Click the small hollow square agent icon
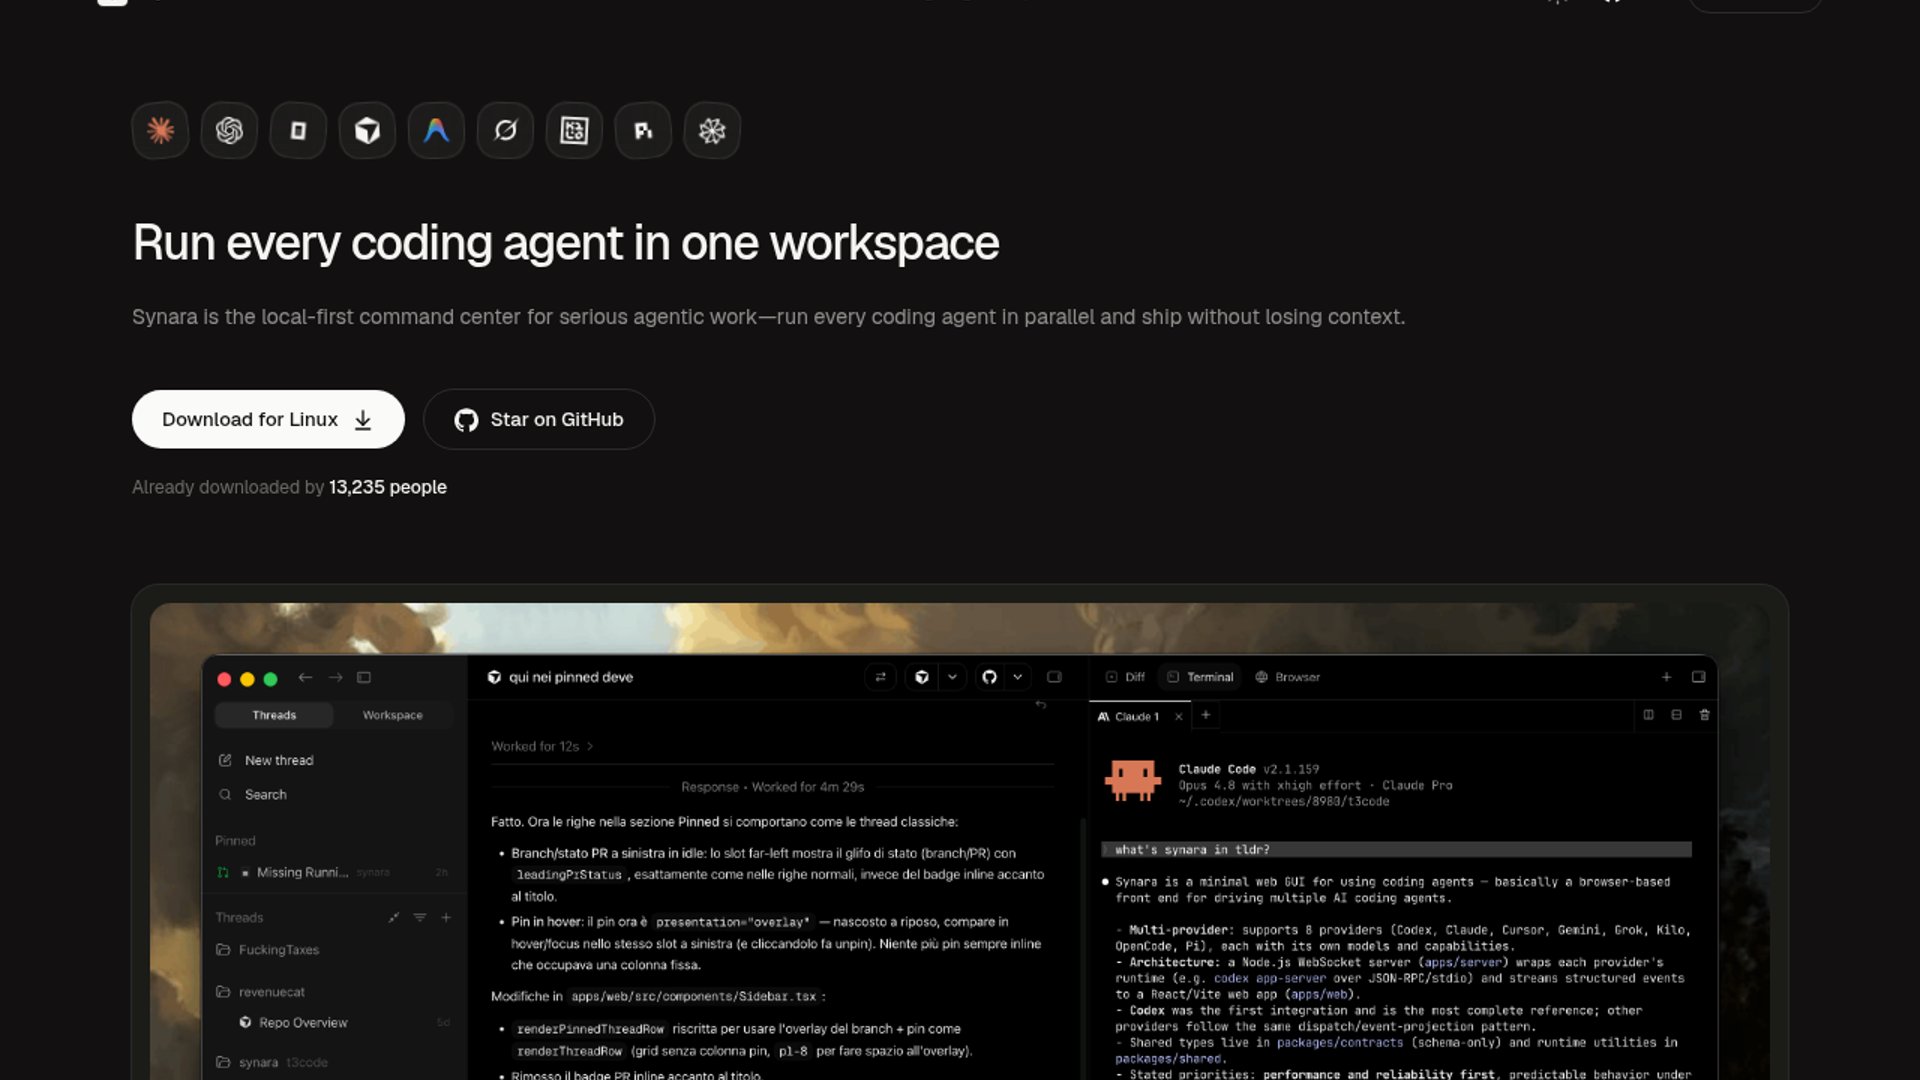 (x=298, y=130)
